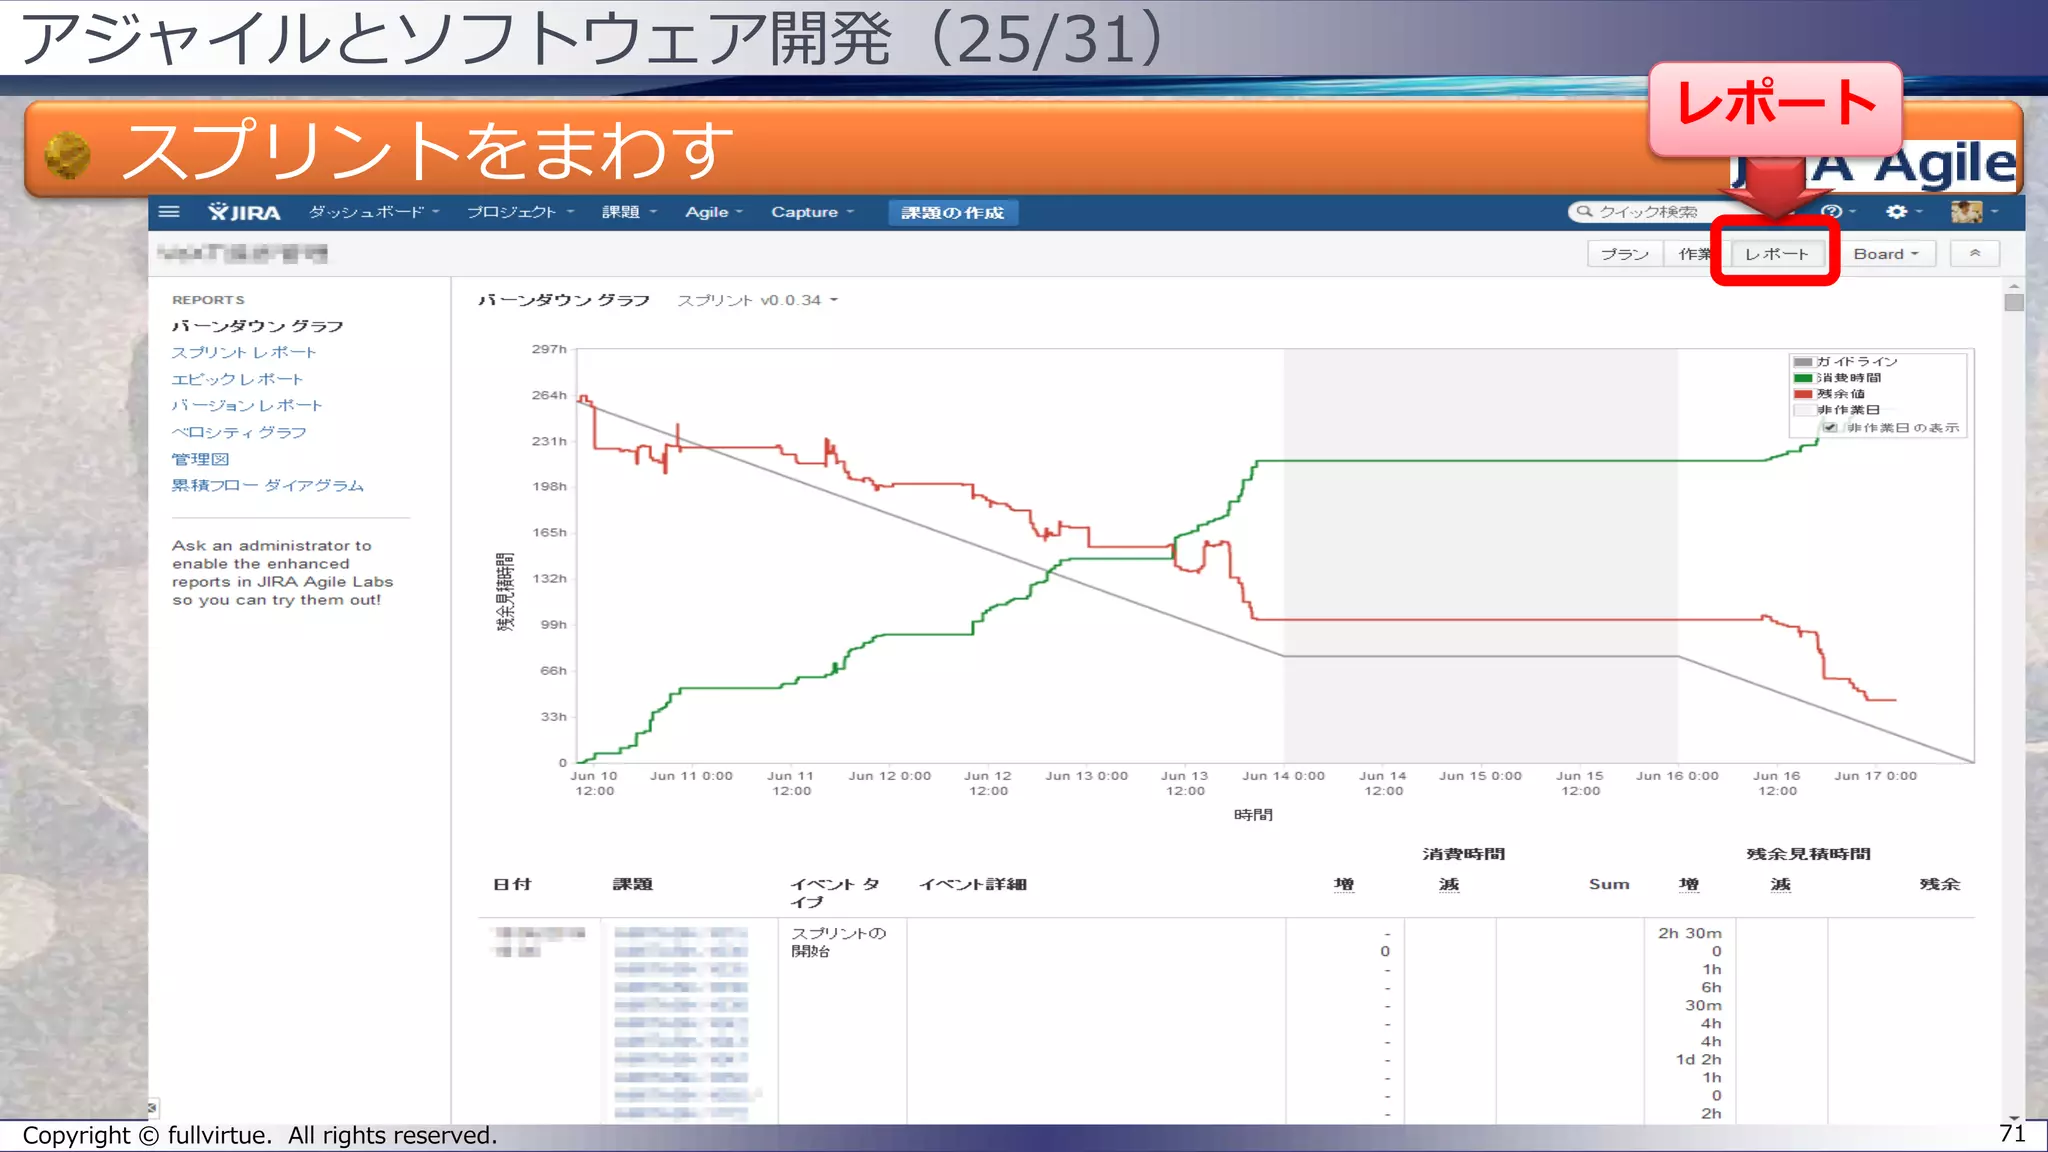Open the user avatar menu
The height and width of the screenshot is (1152, 2048).
(1973, 211)
